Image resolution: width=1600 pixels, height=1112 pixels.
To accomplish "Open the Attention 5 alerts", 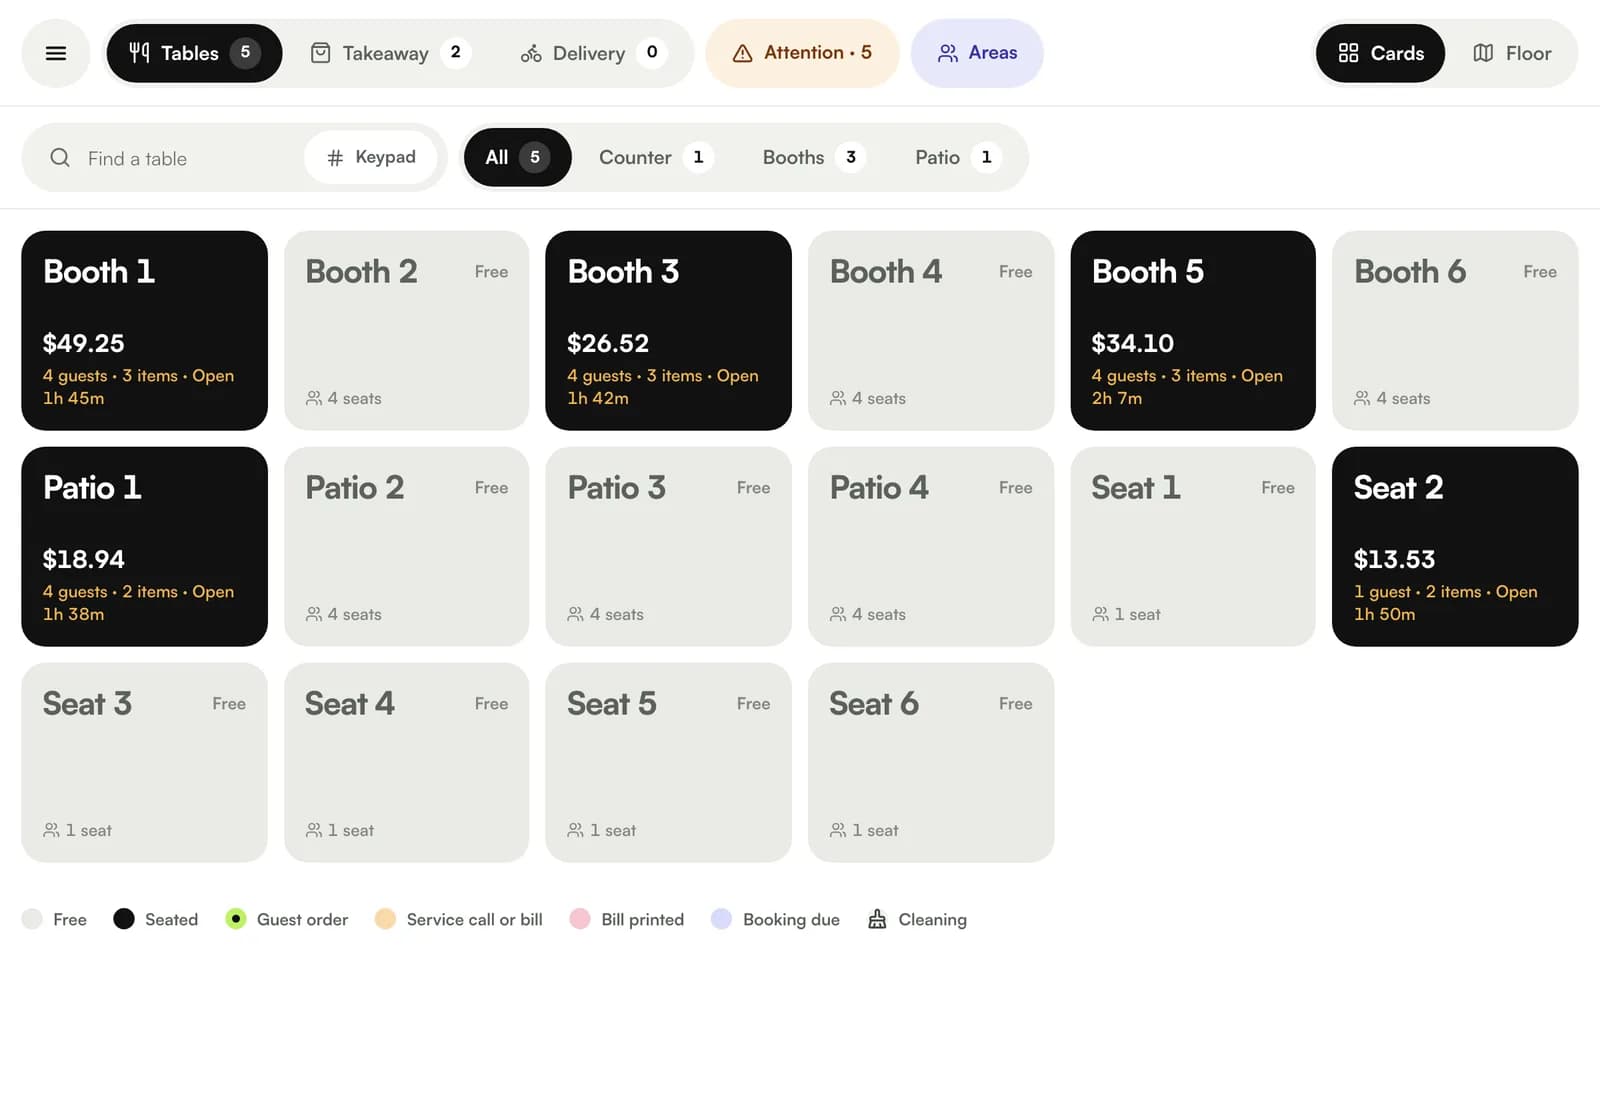I will coord(802,53).
